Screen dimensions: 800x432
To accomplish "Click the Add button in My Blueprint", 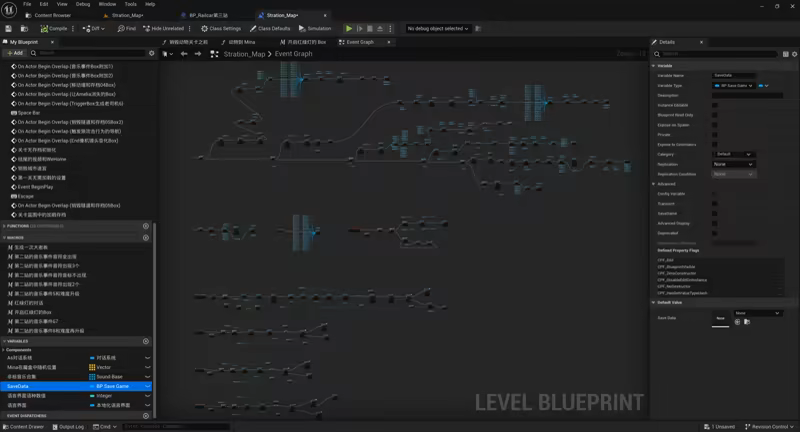I will 15,53.
